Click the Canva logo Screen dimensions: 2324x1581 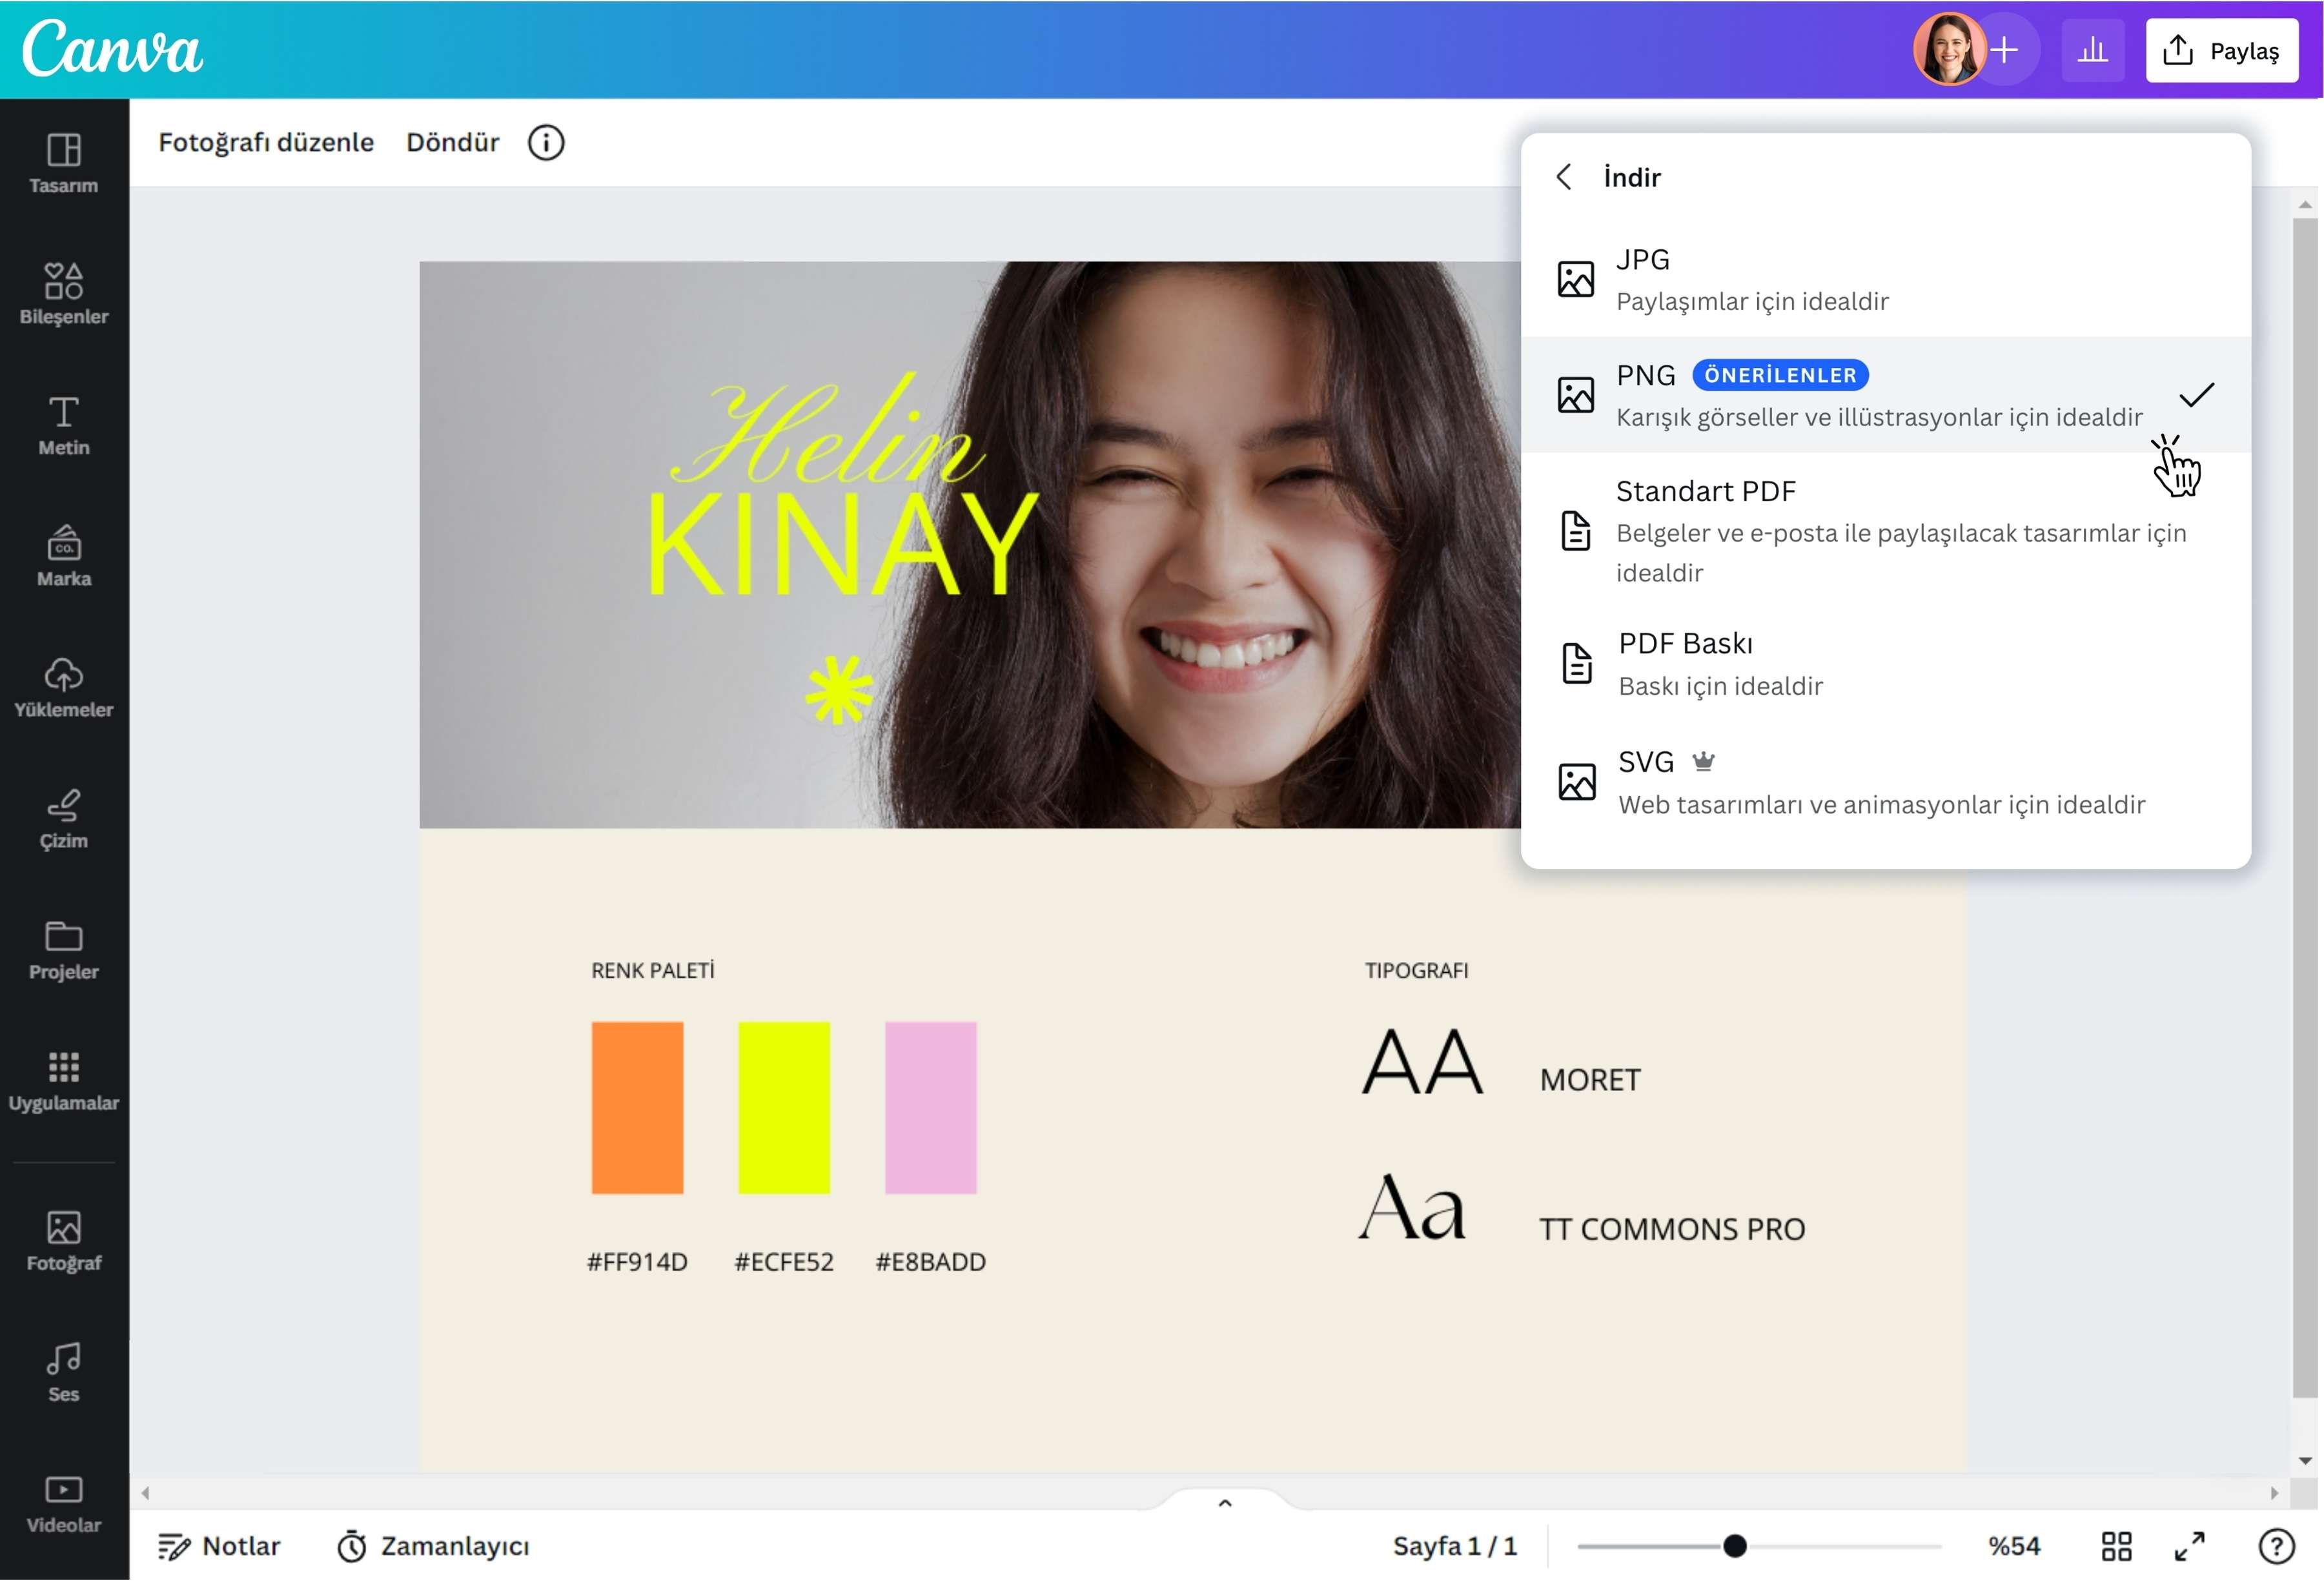(x=112, y=49)
